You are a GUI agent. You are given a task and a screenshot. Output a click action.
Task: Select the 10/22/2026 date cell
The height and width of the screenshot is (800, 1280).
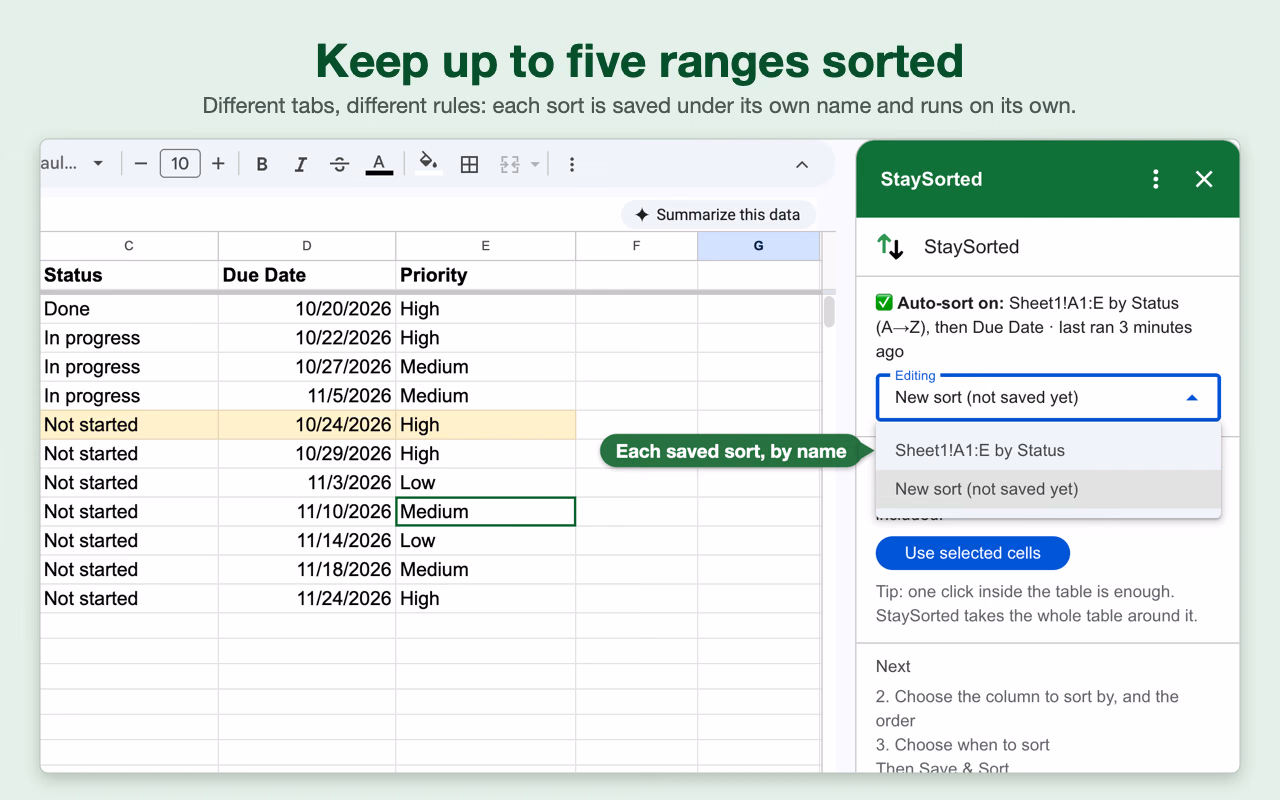coord(307,338)
